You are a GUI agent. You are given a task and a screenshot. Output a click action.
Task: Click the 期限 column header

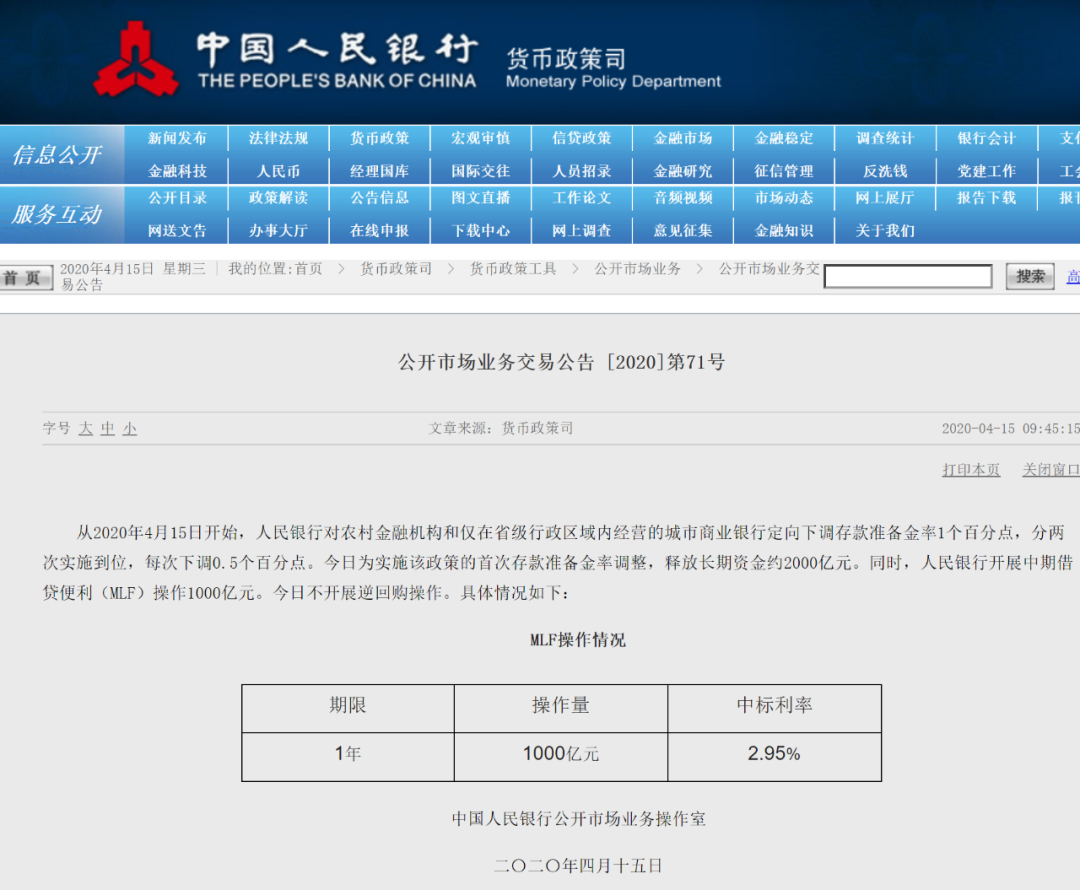tap(348, 708)
